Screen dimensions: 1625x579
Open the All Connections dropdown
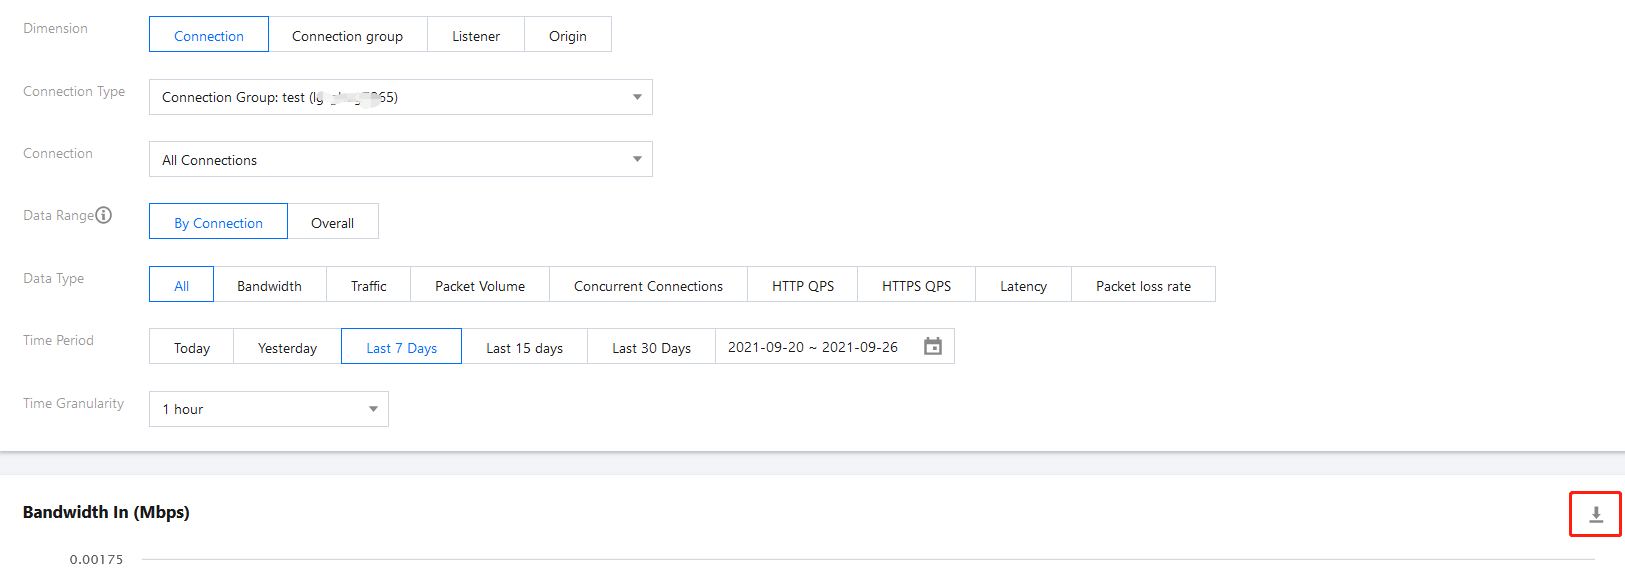point(637,159)
